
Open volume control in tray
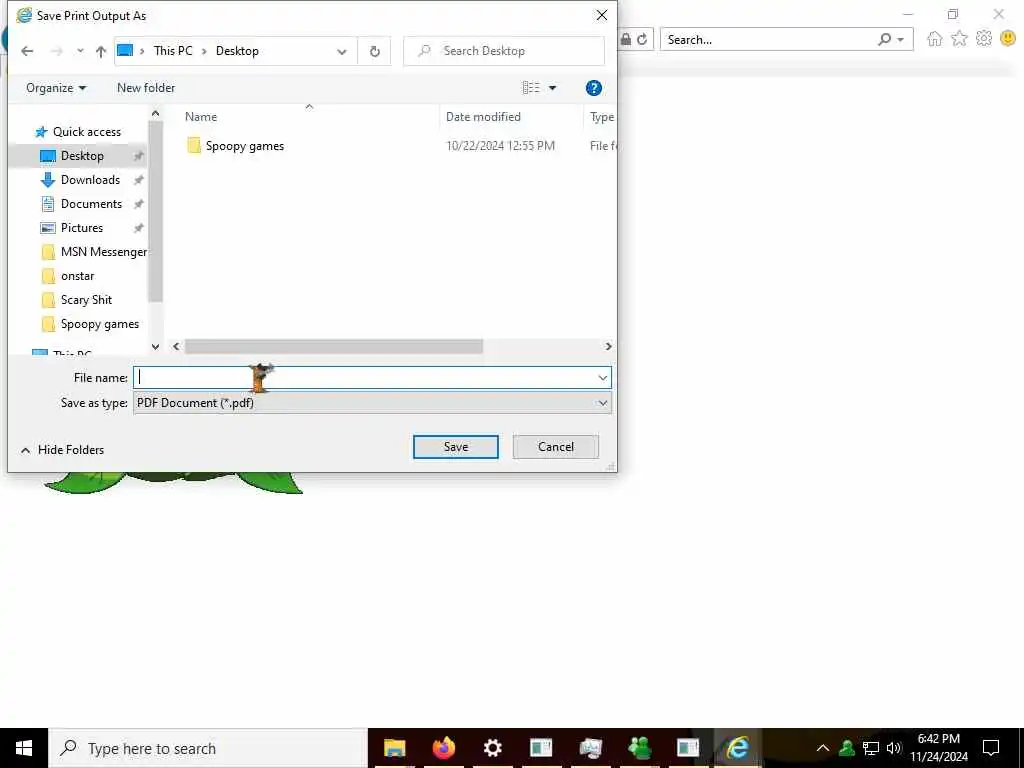coord(894,748)
